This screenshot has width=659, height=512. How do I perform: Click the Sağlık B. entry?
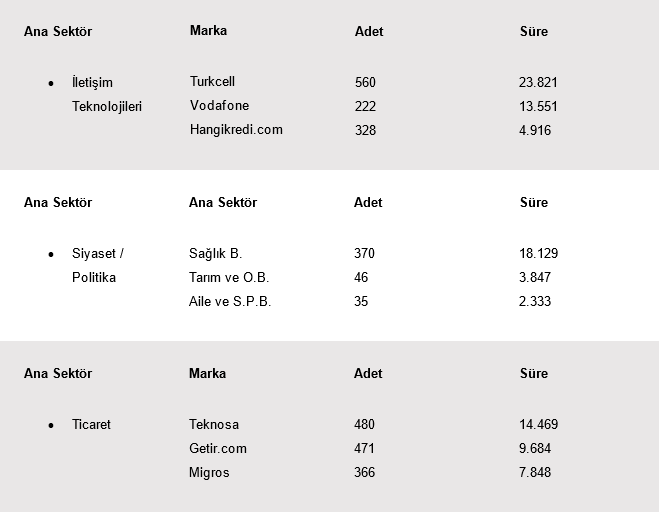tap(215, 254)
